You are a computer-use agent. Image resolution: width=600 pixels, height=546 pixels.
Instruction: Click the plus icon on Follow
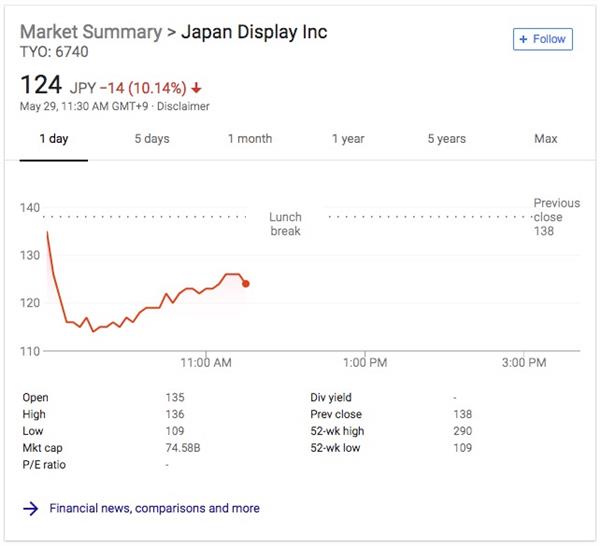click(523, 40)
